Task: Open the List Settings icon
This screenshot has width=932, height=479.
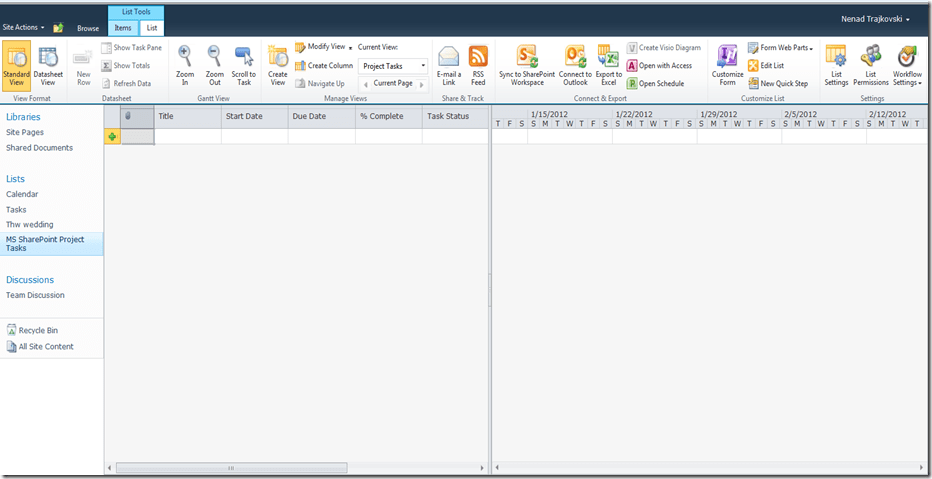Action: (x=836, y=57)
